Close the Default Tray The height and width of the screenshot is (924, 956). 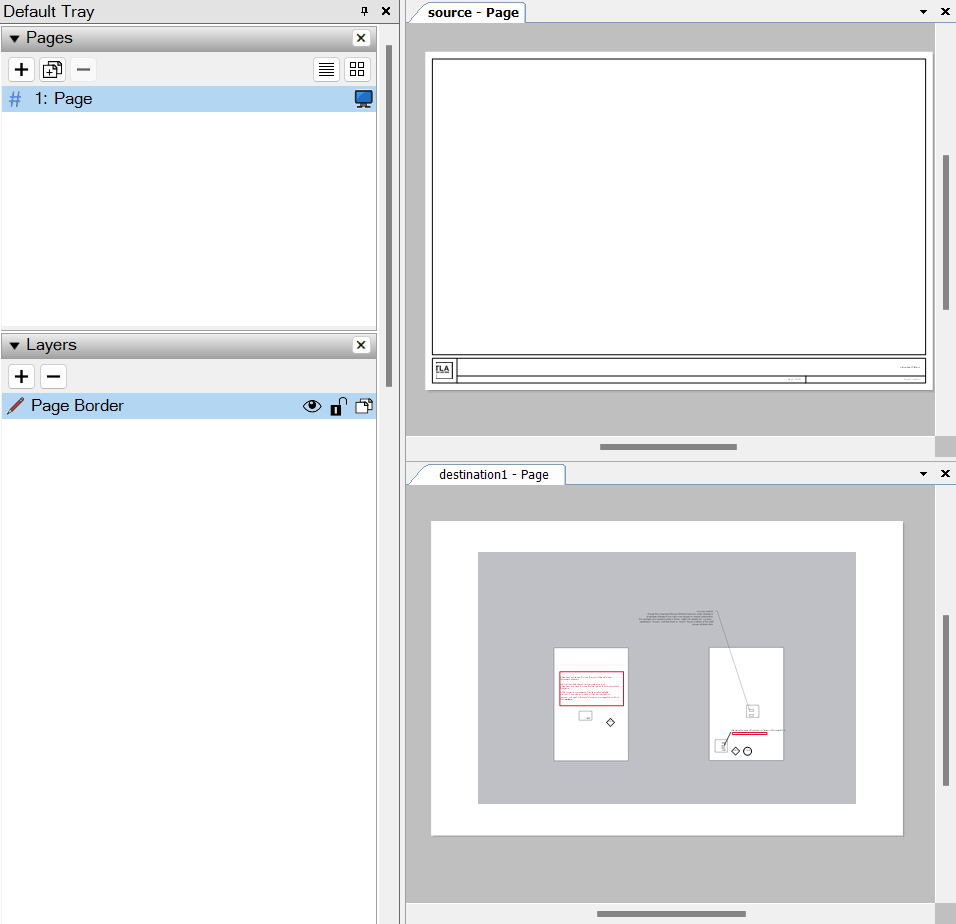click(386, 11)
